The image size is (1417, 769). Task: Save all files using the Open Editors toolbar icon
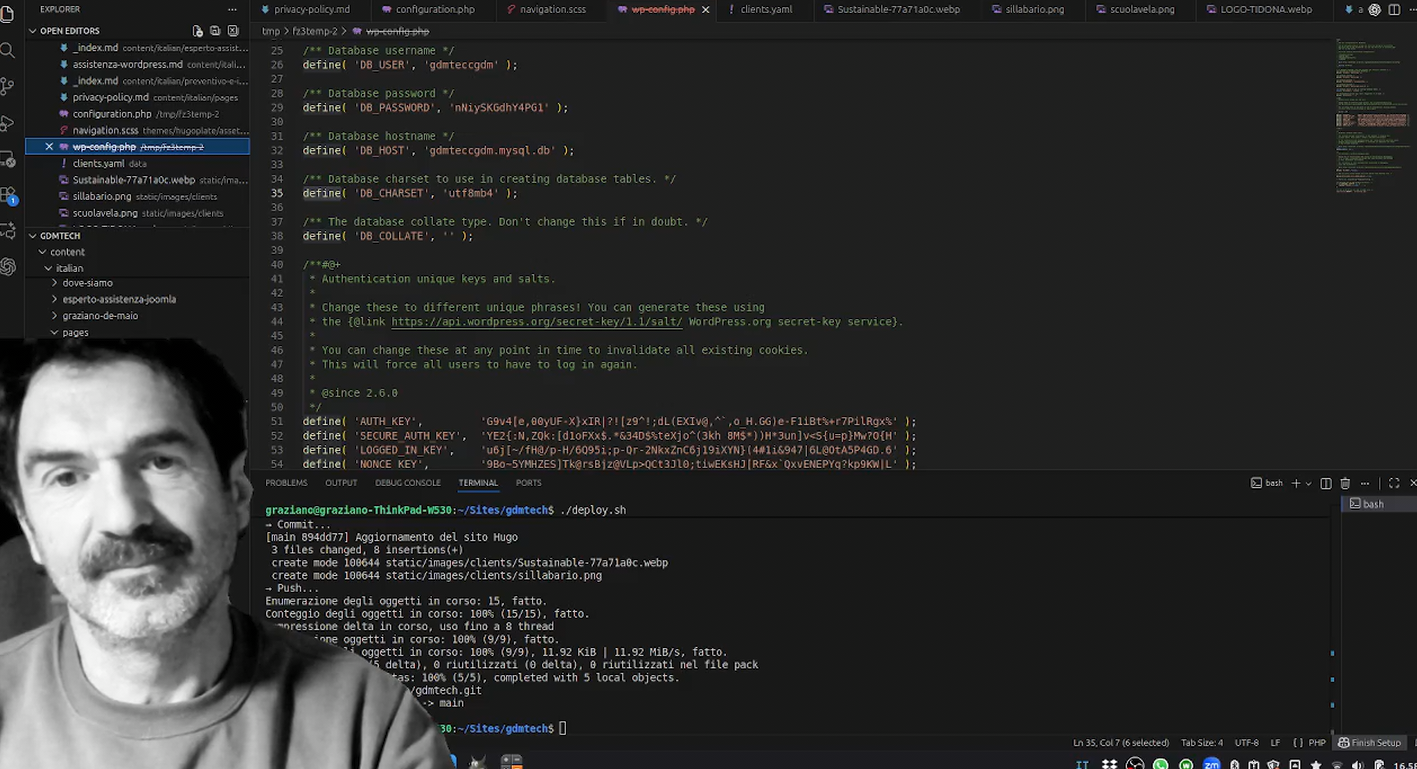[x=214, y=31]
